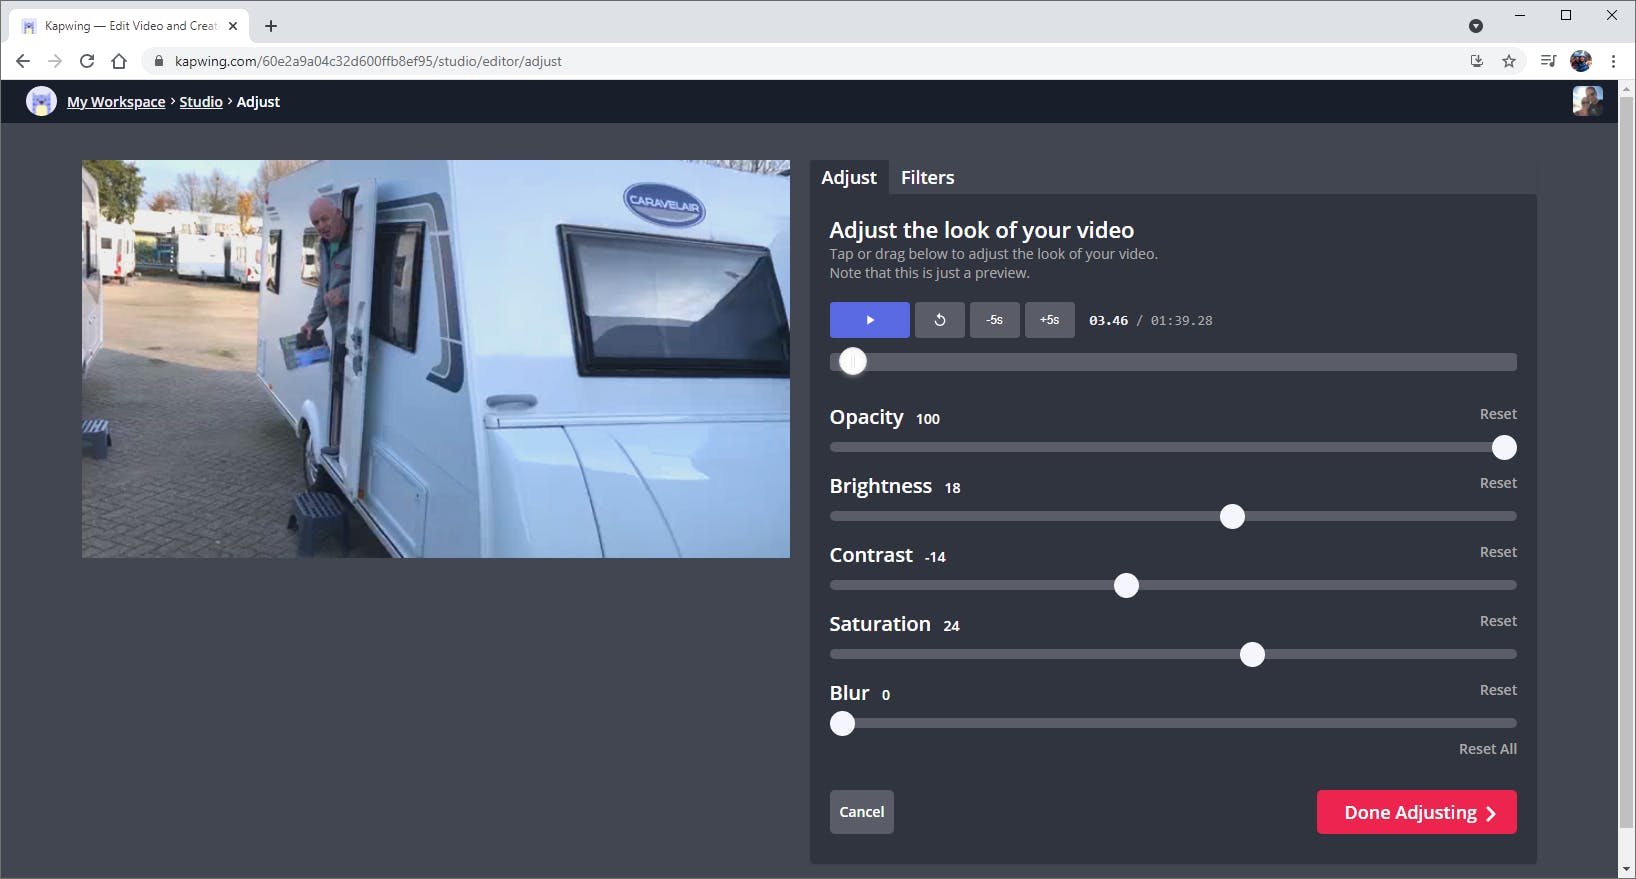The width and height of the screenshot is (1636, 879).
Task: Reset the Contrast value
Action: (1498, 552)
